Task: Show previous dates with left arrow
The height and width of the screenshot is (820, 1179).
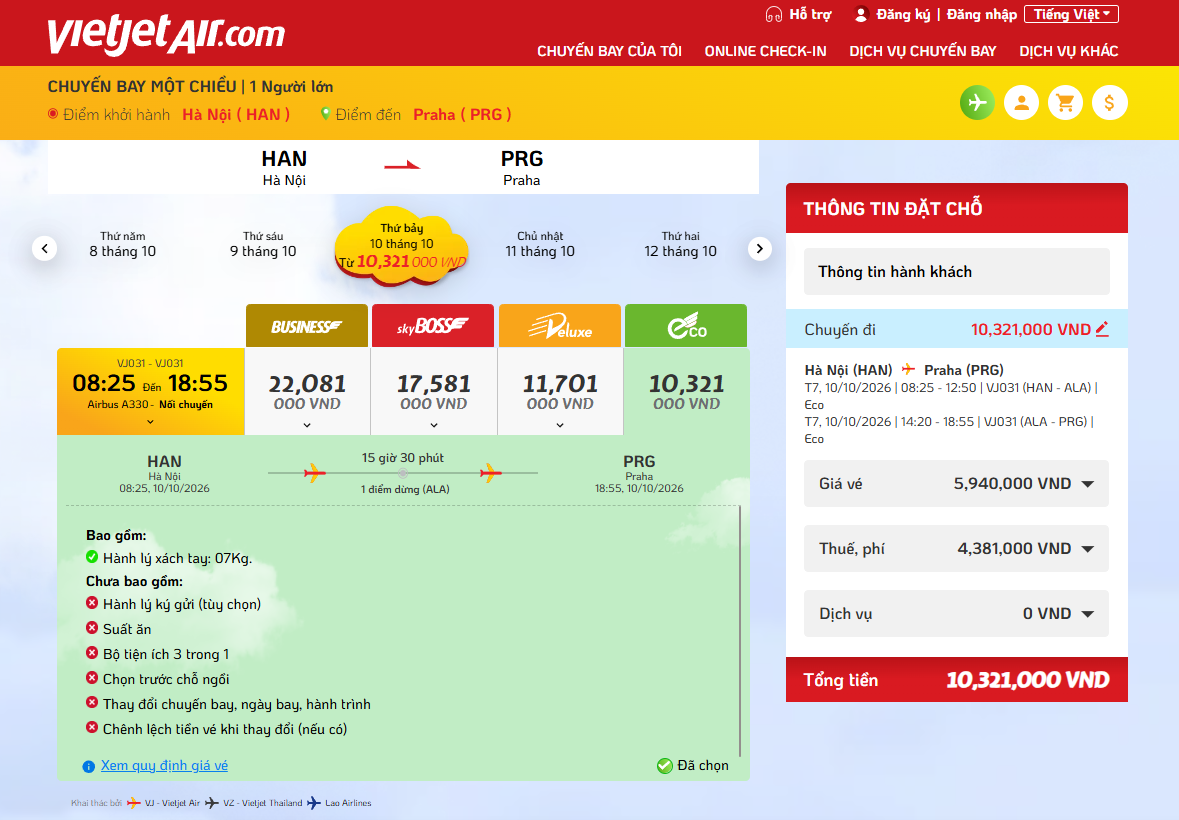Action: (44, 248)
